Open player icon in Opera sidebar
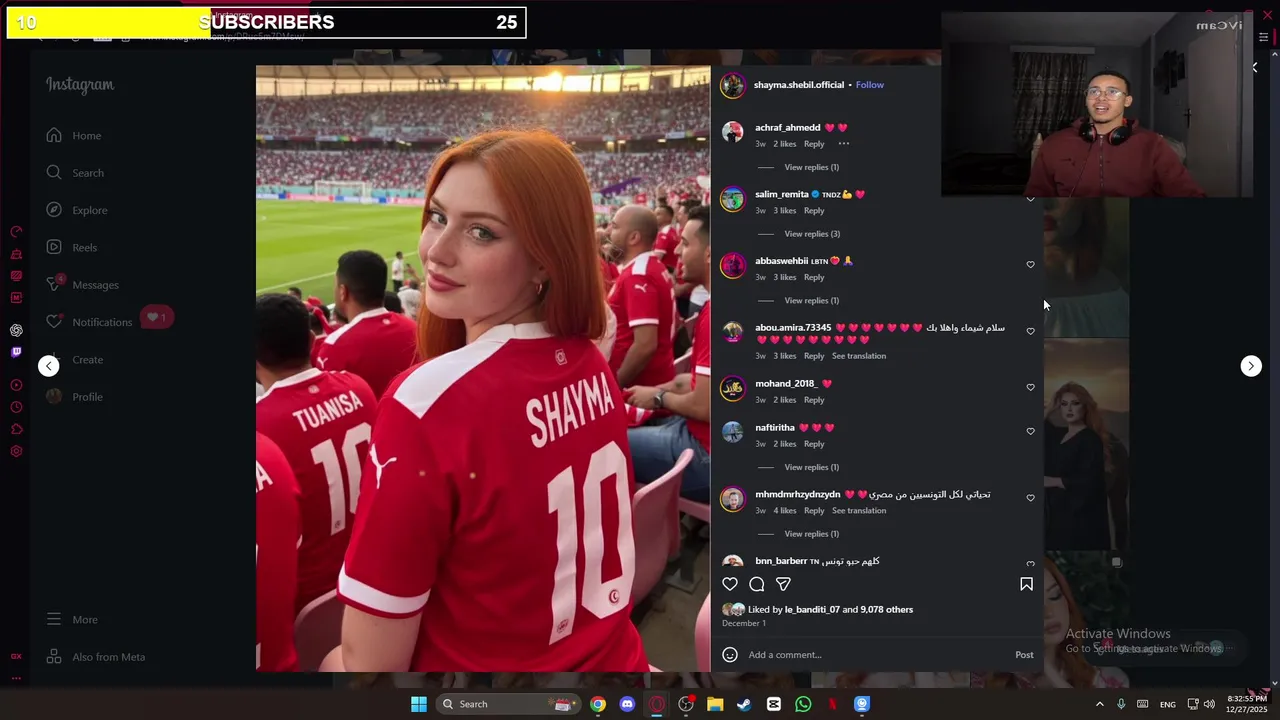The image size is (1280, 720). [x=16, y=385]
